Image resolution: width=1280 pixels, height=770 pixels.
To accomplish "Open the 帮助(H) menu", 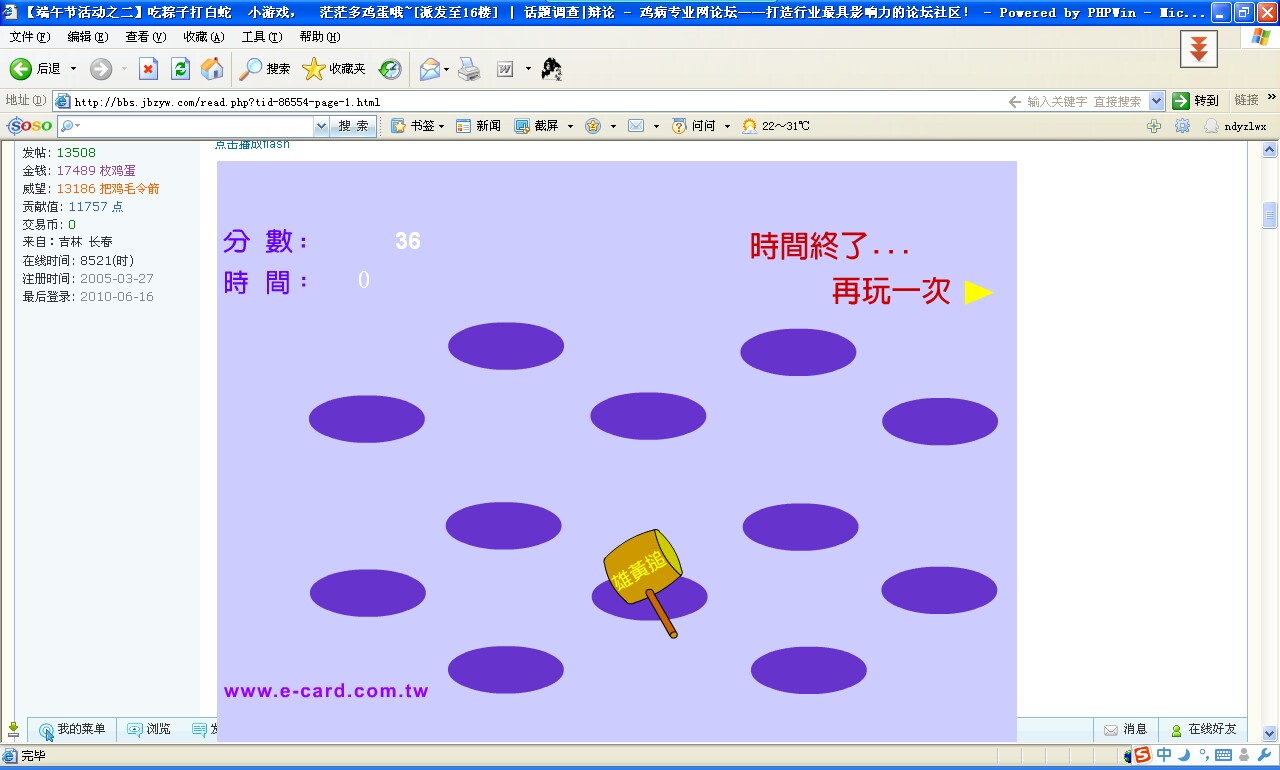I will click(x=320, y=37).
